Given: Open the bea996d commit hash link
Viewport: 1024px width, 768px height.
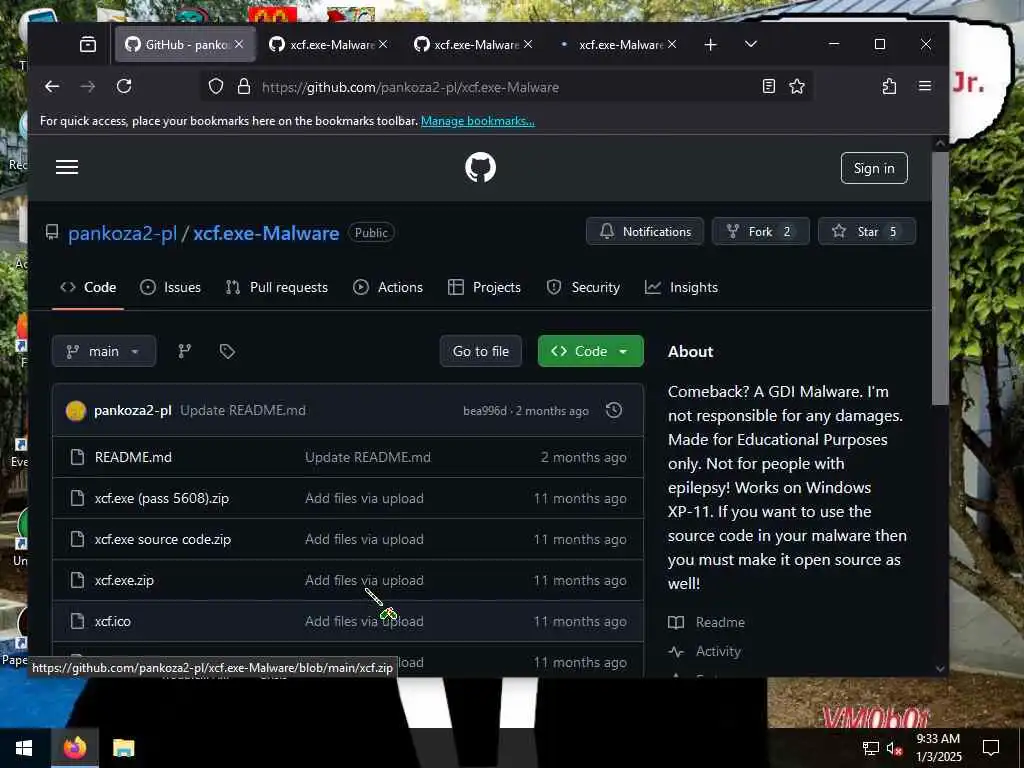Looking at the screenshot, I should (x=485, y=411).
